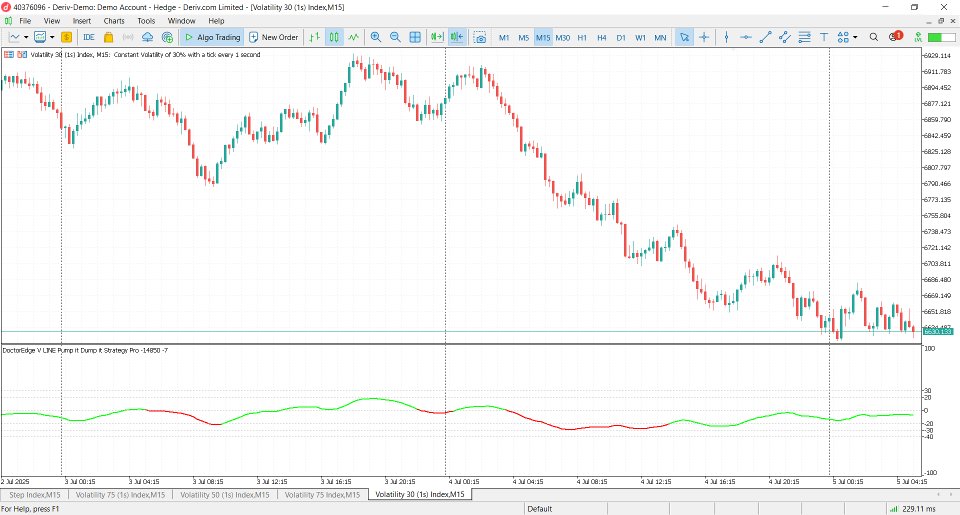Viewport: 960px width, 515px height.
Task: Select the MN timeframe
Action: tap(660, 37)
